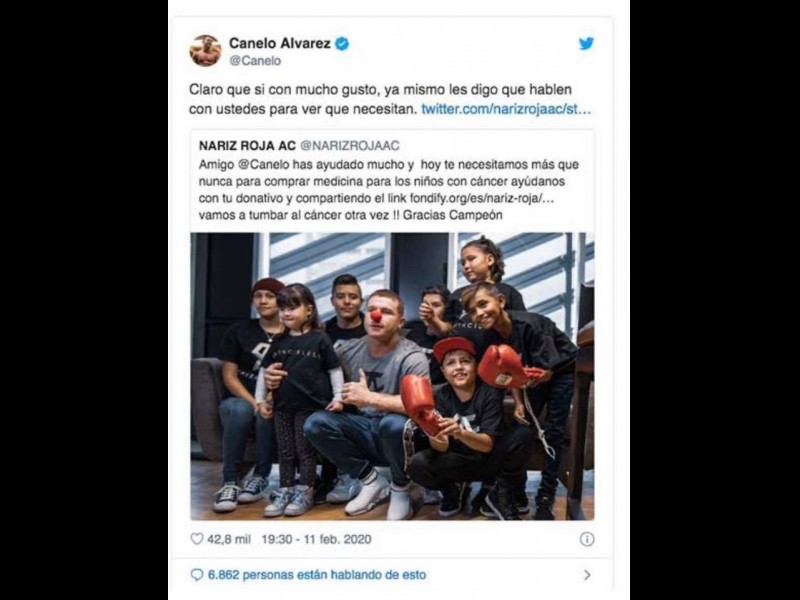Open the group photo with boxing gloves
The width and height of the screenshot is (800, 600).
[392, 377]
